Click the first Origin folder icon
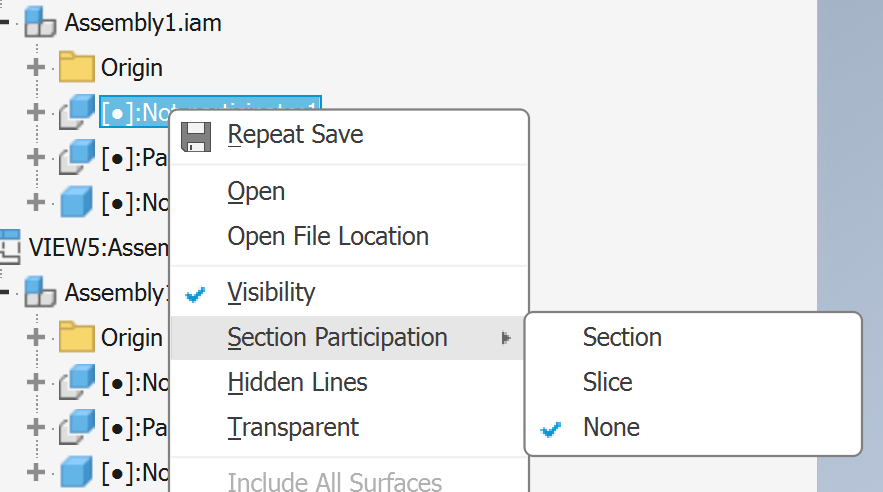 [x=76, y=69]
